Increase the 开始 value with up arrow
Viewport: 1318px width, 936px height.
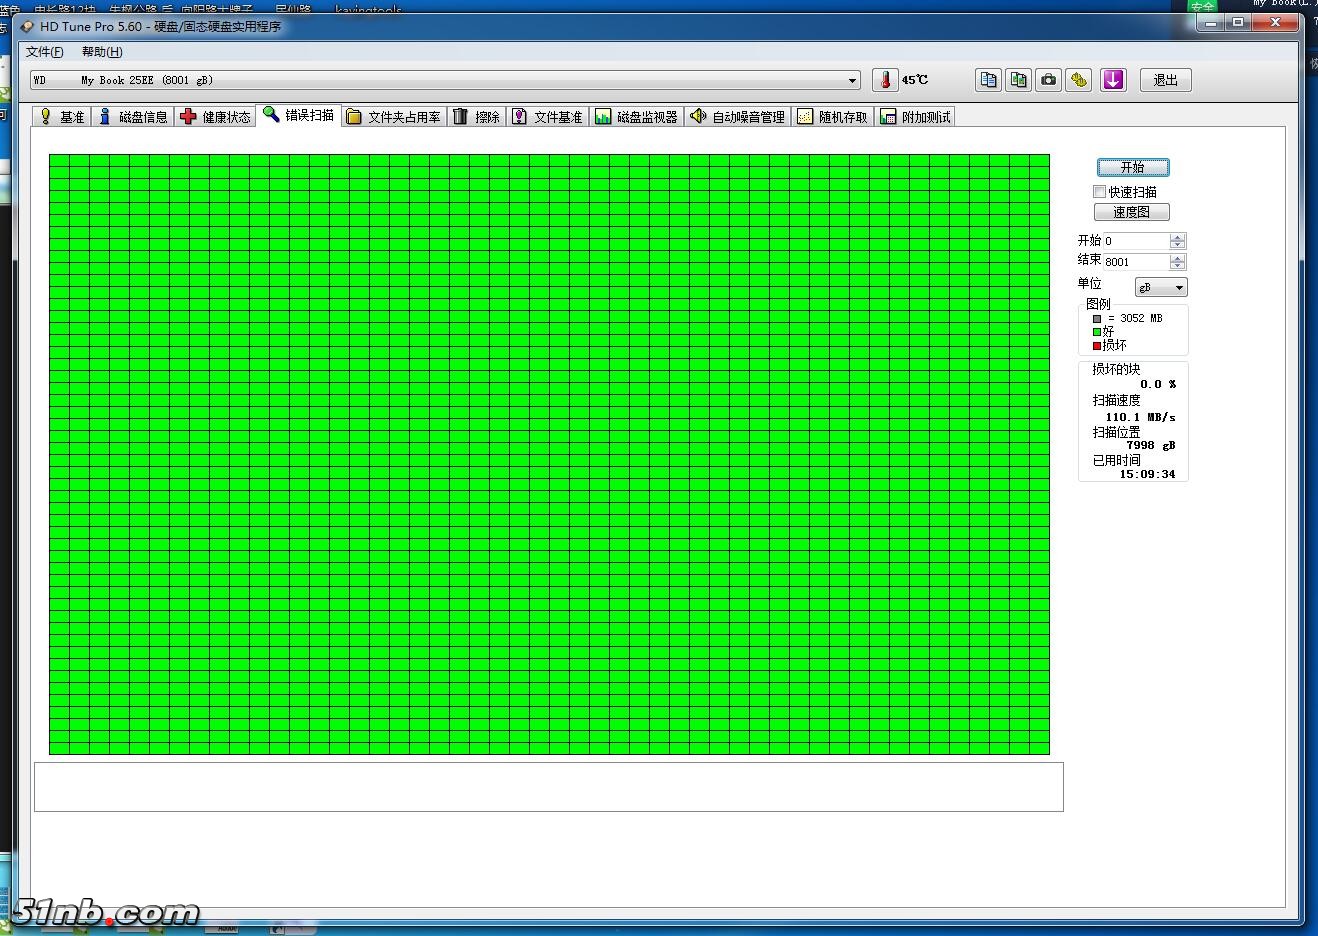1177,237
